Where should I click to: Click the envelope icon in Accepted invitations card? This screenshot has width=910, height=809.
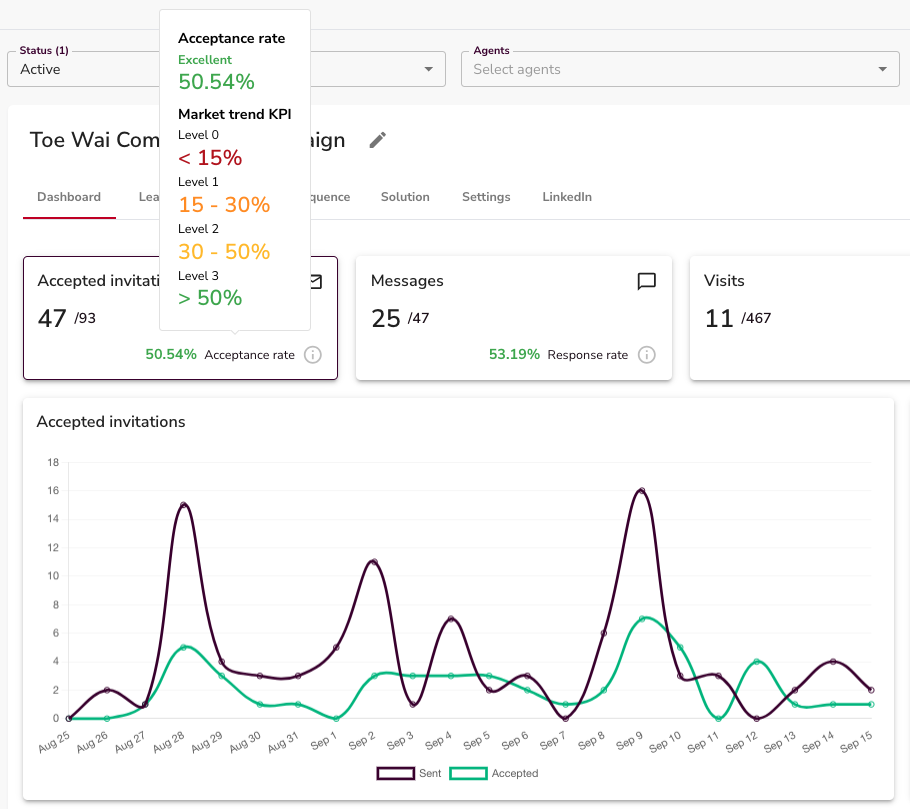pyautogui.click(x=315, y=282)
